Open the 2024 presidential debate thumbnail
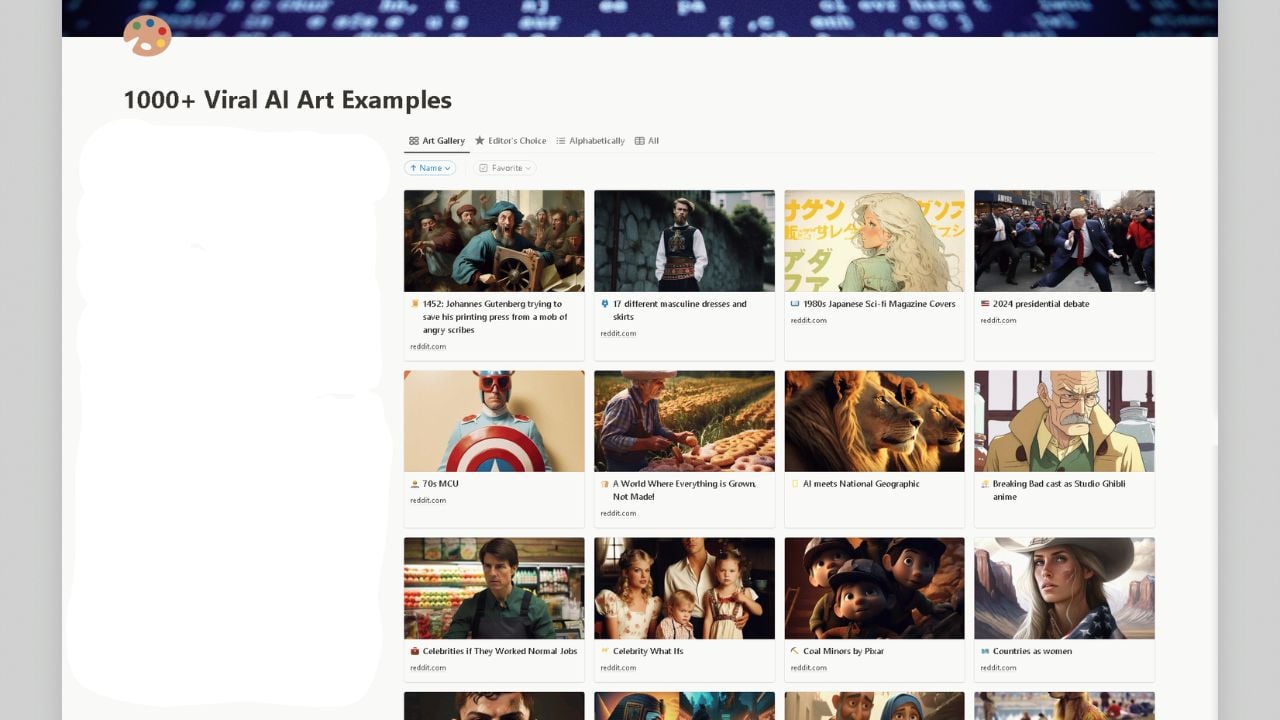Viewport: 1280px width, 720px height. tap(1064, 241)
